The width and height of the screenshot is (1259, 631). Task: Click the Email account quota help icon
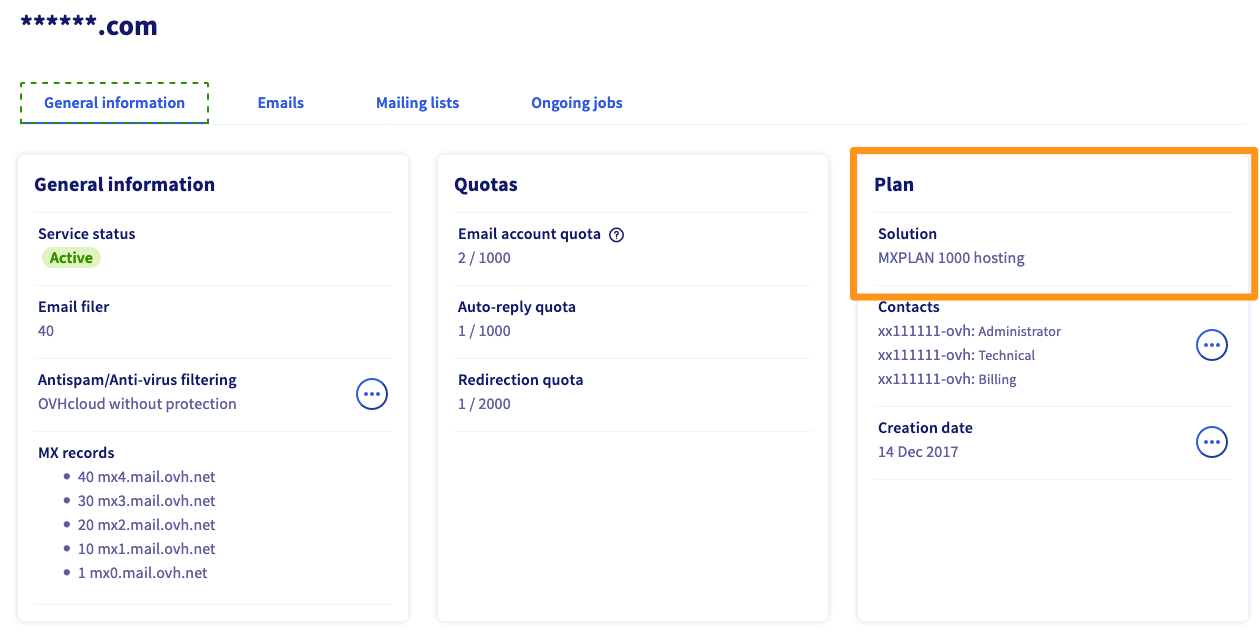[617, 235]
